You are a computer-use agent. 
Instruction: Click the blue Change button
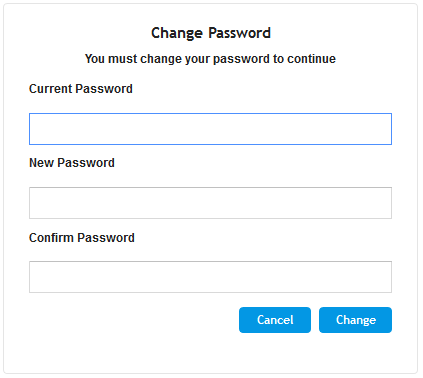(x=355, y=320)
